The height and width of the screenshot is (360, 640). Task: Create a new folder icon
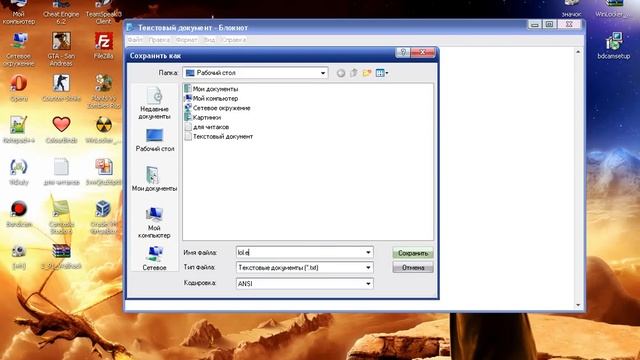(367, 73)
